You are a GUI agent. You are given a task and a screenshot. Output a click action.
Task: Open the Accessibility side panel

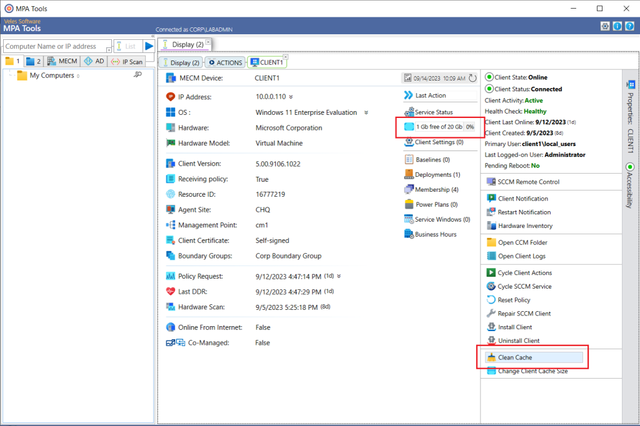(x=630, y=186)
